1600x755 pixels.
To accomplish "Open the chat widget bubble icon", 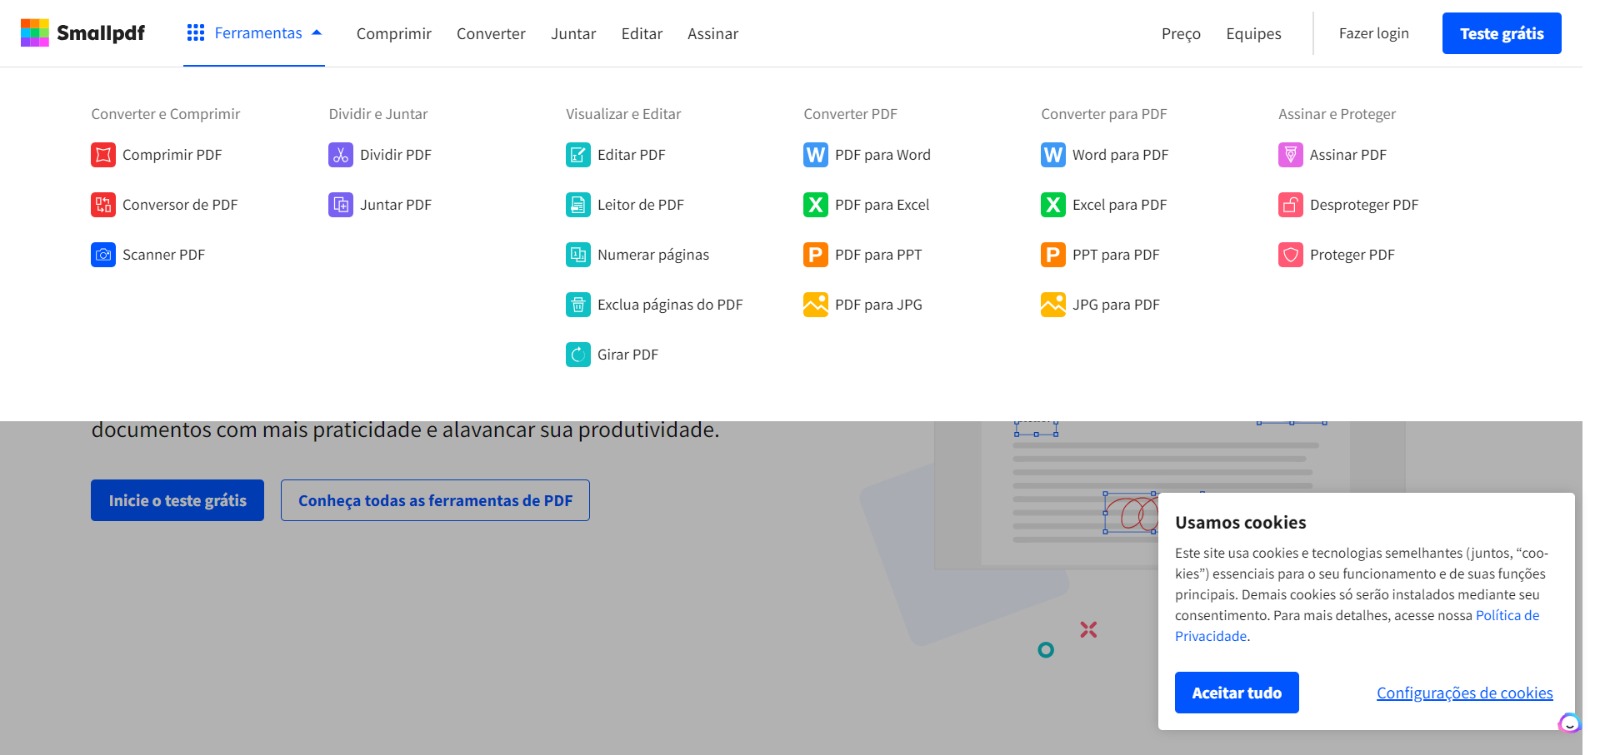I will pyautogui.click(x=1570, y=723).
